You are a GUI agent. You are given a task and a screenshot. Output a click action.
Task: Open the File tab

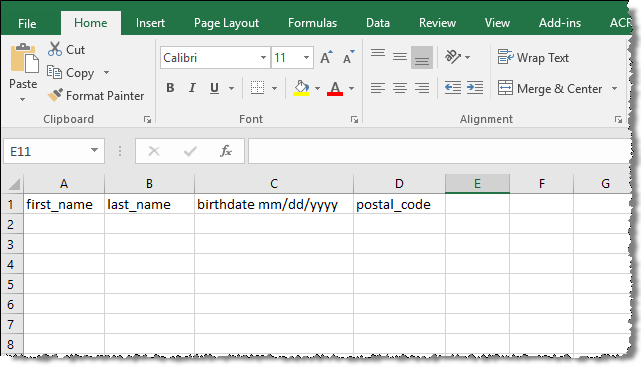point(27,24)
